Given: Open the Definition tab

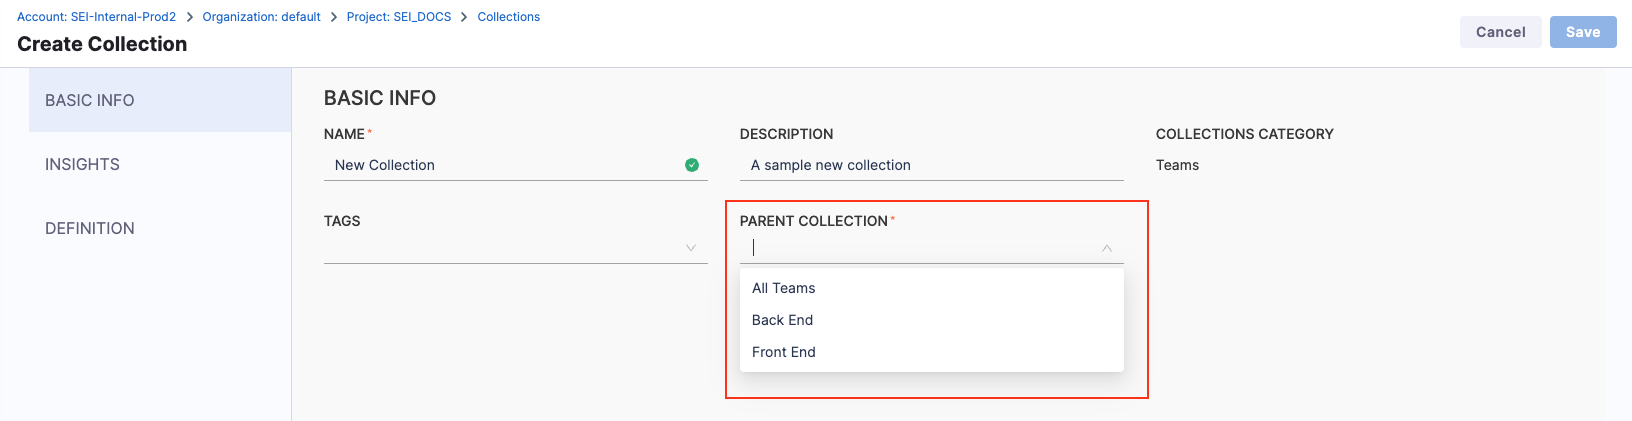Looking at the screenshot, I should [90, 228].
